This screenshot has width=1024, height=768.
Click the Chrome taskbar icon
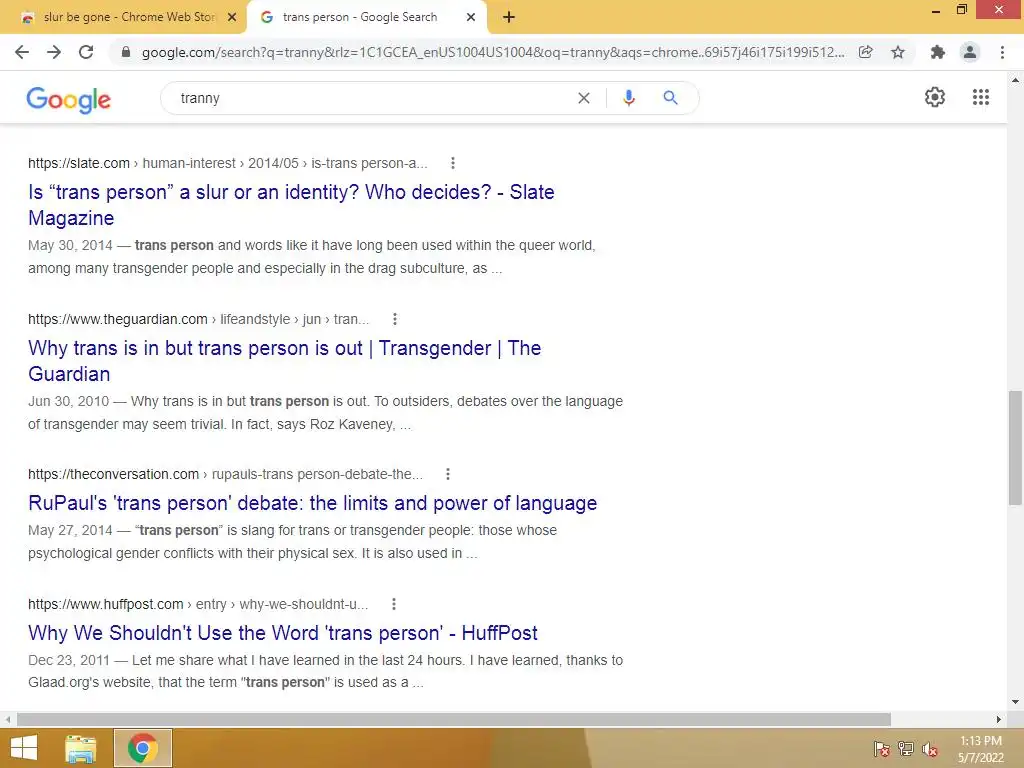[x=143, y=748]
